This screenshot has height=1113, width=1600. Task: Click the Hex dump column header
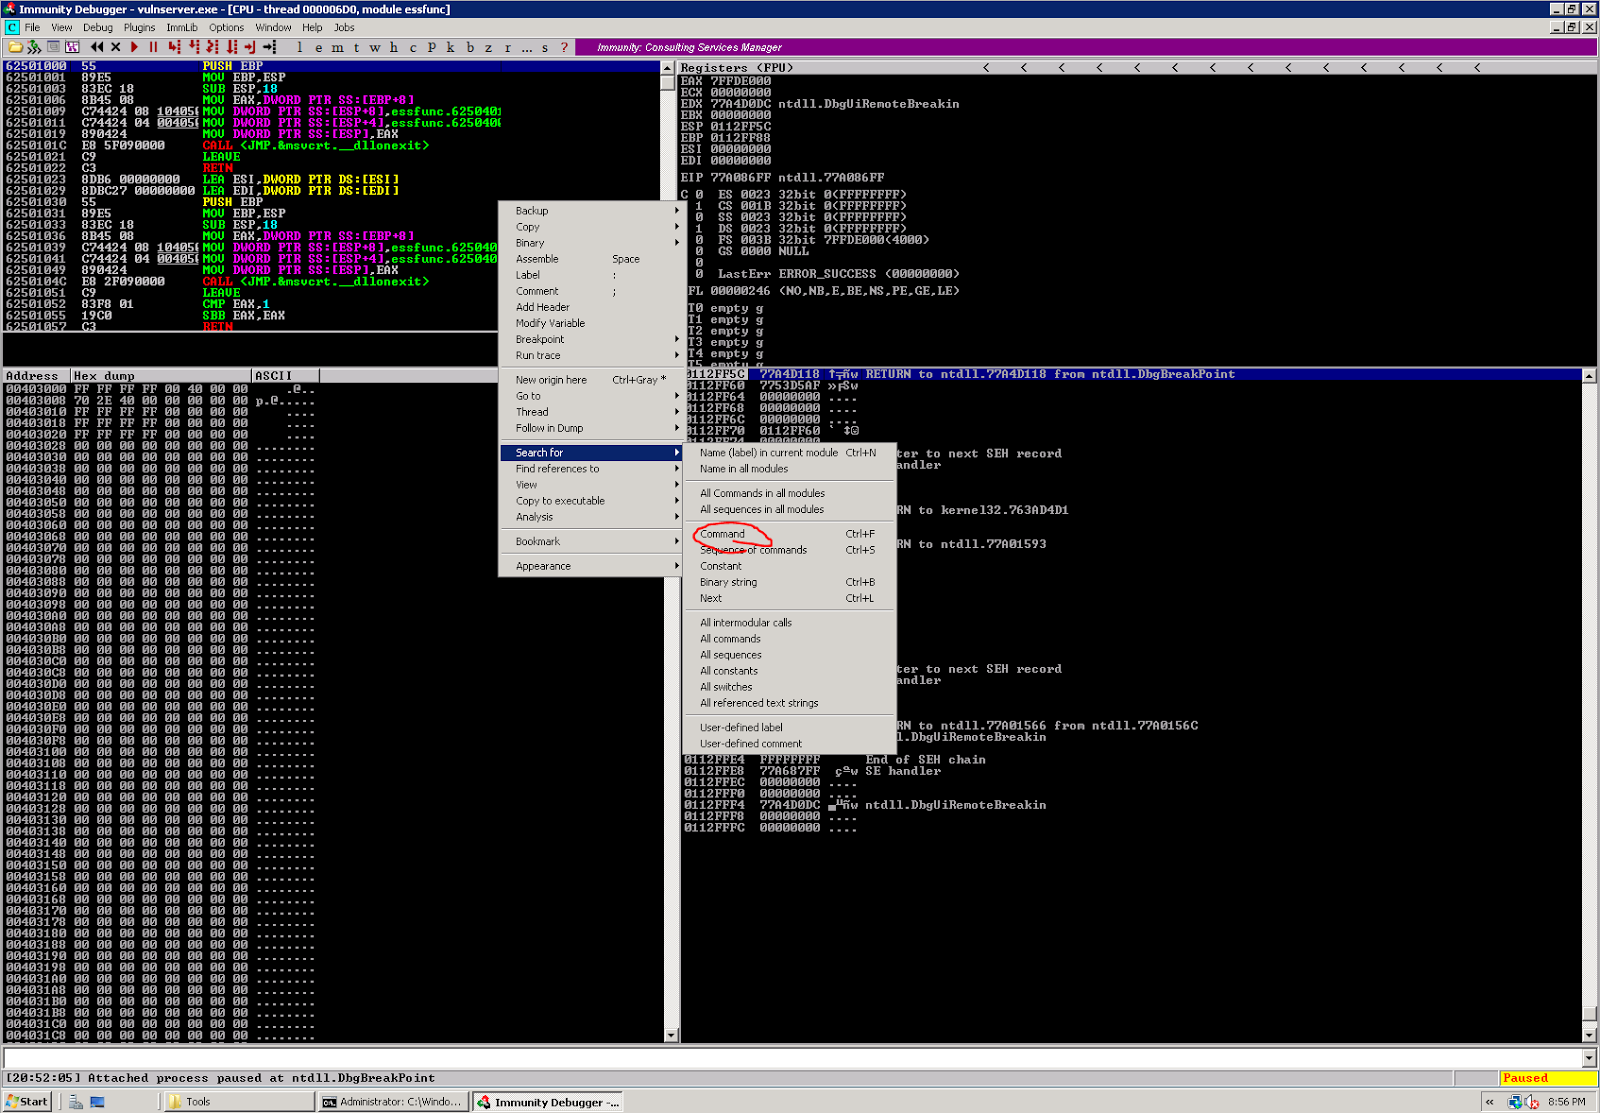click(160, 376)
